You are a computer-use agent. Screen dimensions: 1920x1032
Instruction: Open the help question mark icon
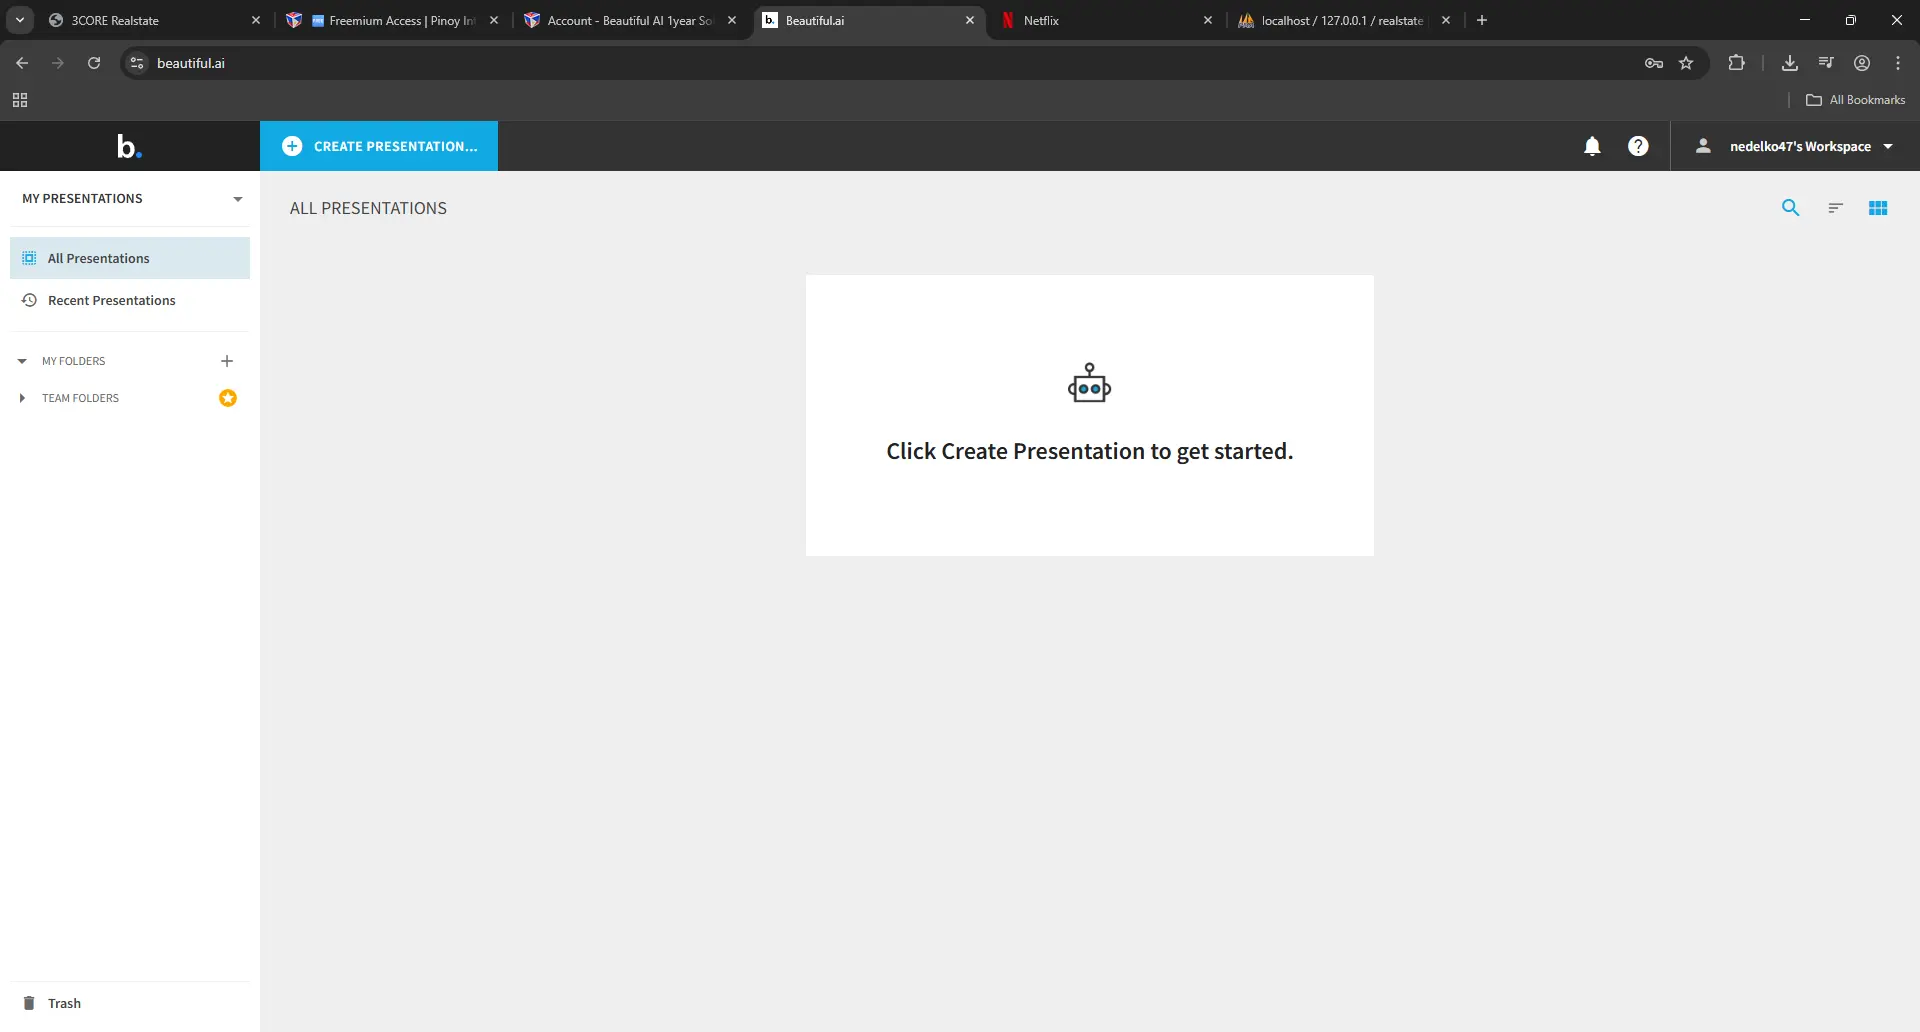coord(1638,146)
